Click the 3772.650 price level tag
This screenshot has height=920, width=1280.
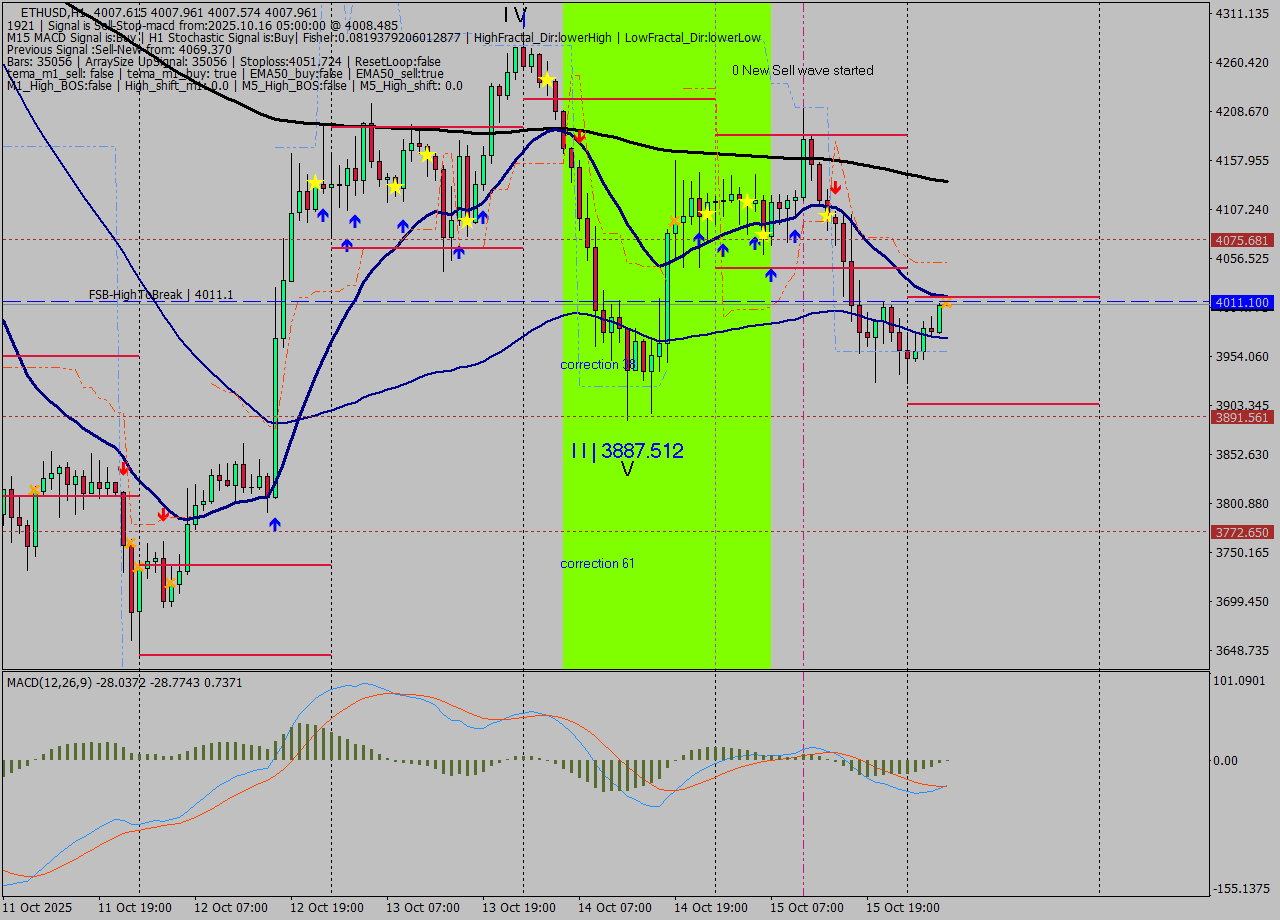1240,533
